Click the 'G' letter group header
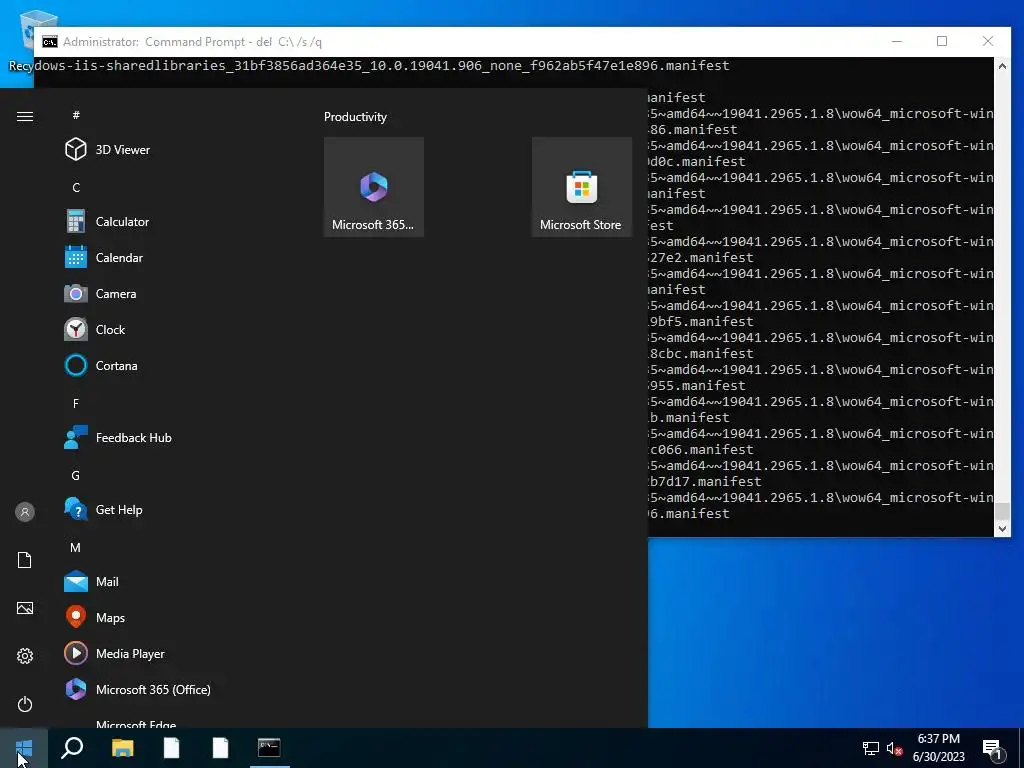1024x768 pixels. [76, 475]
